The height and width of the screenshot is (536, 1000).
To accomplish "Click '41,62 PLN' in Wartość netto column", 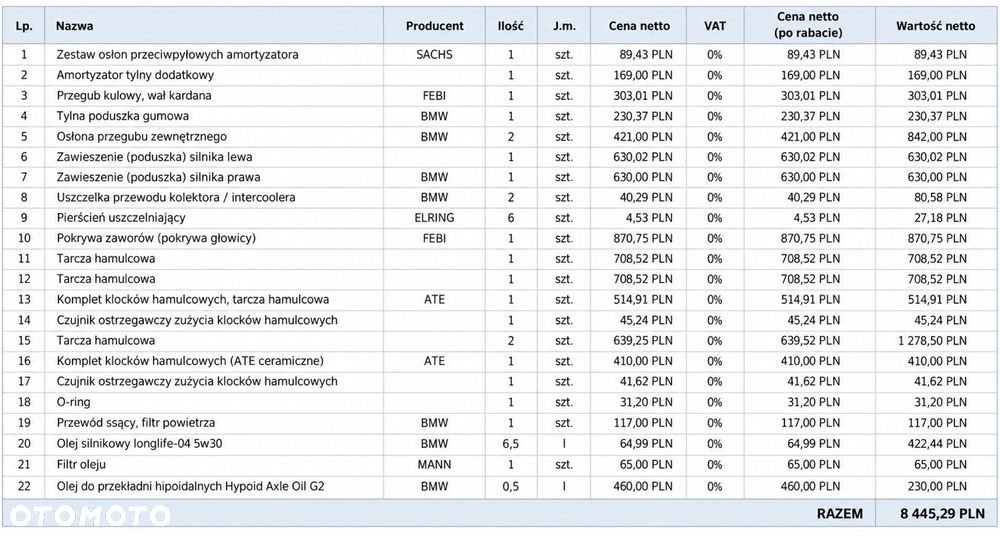I will (x=941, y=382).
